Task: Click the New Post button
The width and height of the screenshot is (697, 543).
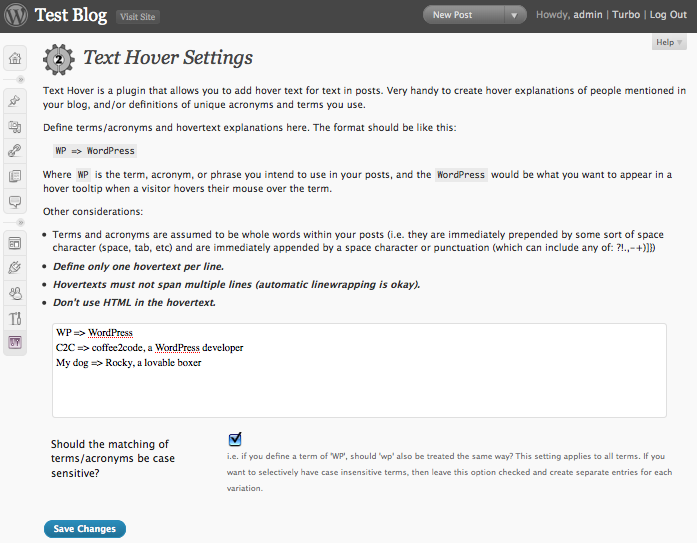Action: (463, 15)
